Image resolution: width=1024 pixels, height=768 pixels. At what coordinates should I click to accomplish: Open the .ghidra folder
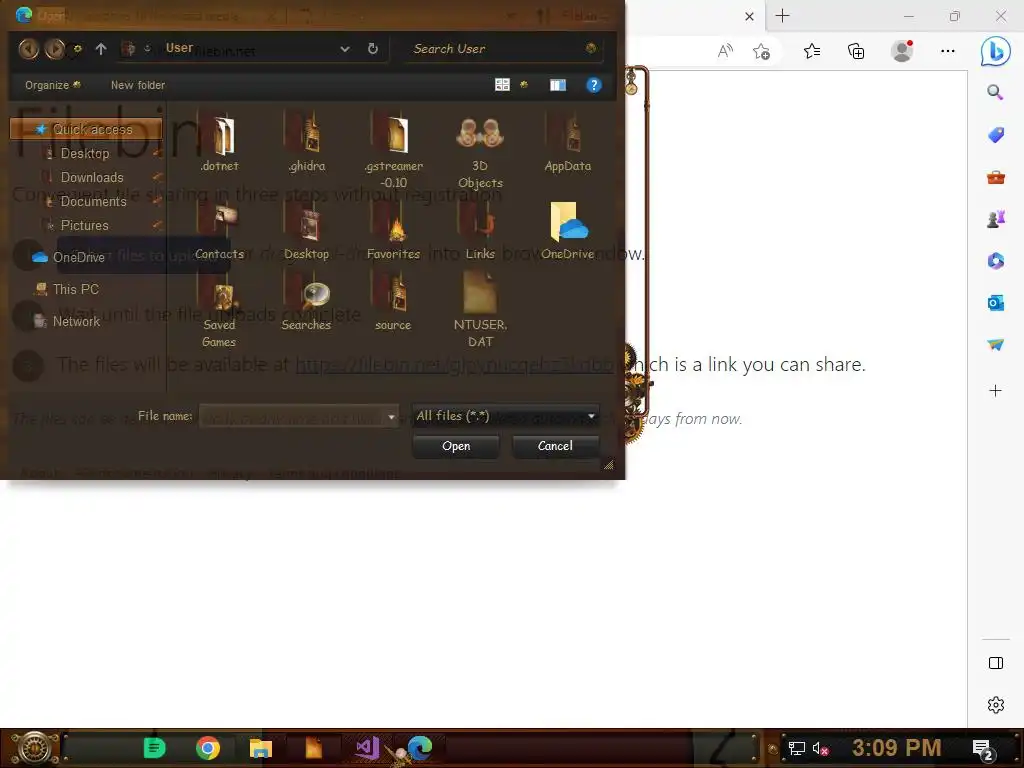pos(307,141)
